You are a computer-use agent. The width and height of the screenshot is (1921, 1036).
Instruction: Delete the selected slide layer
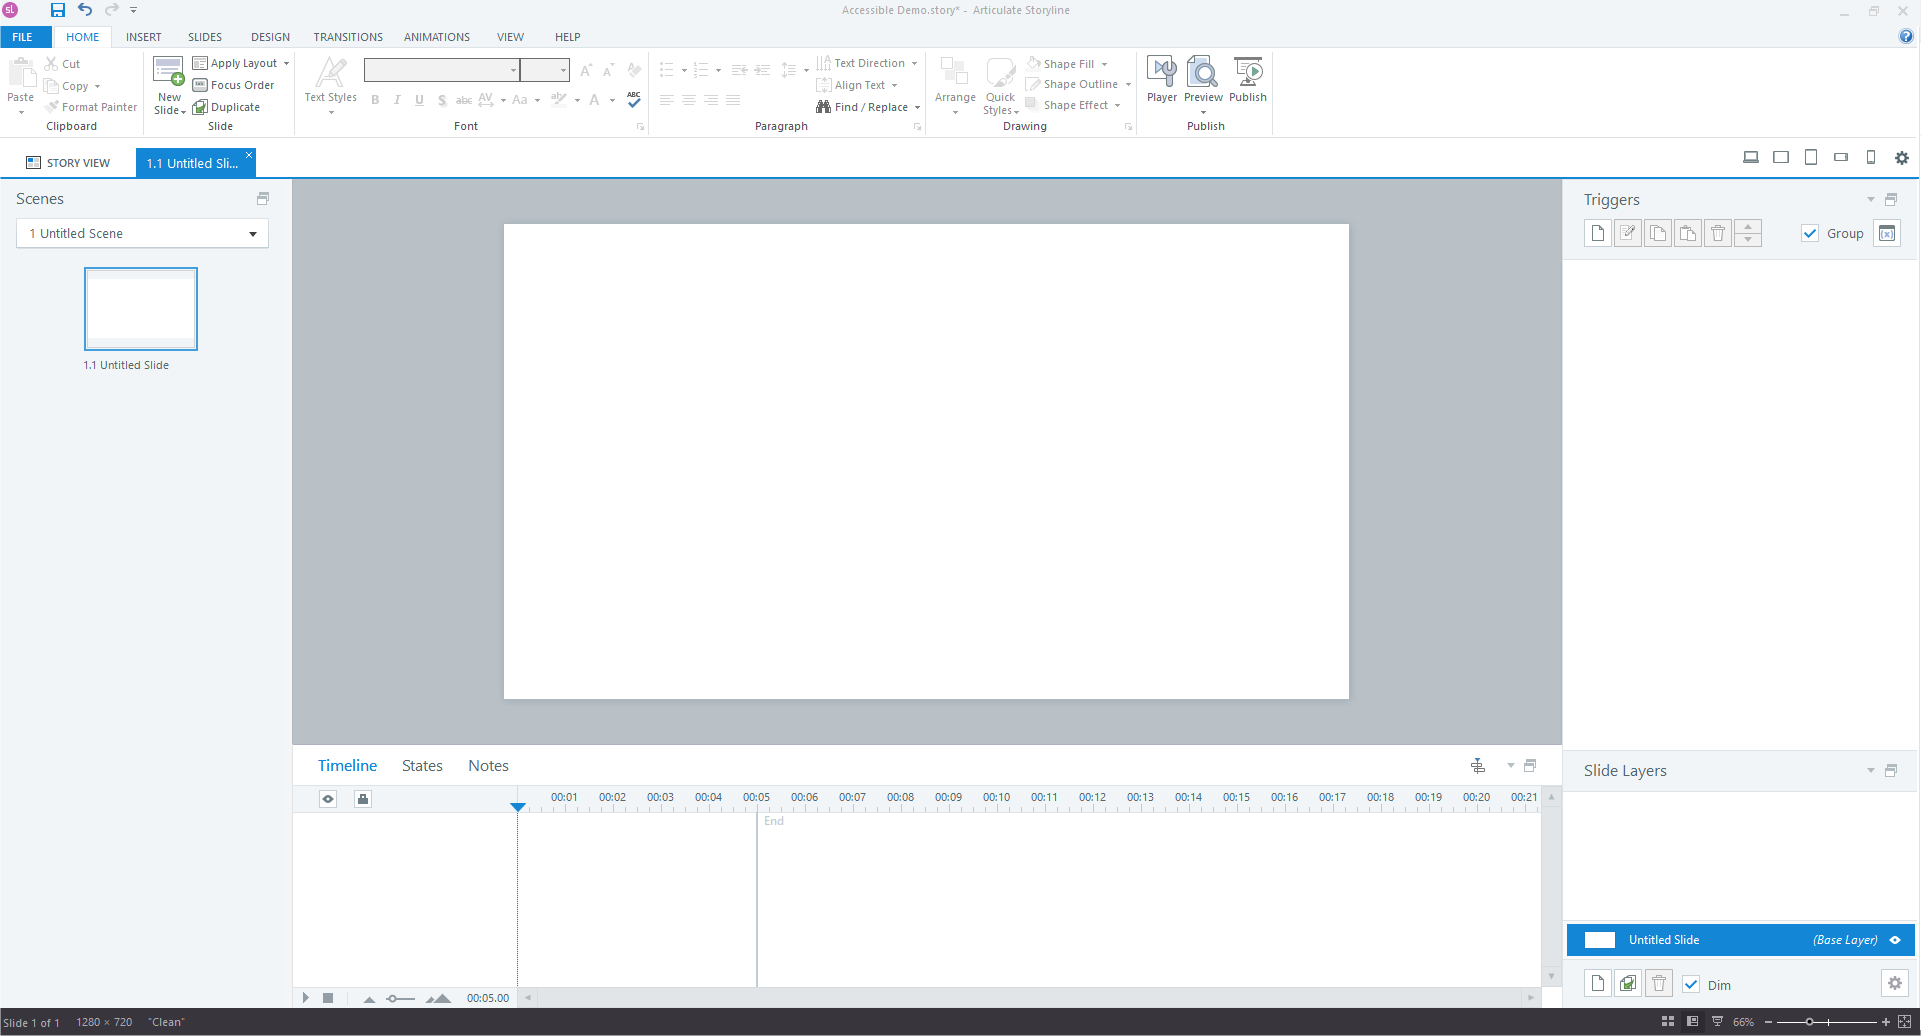(1658, 984)
